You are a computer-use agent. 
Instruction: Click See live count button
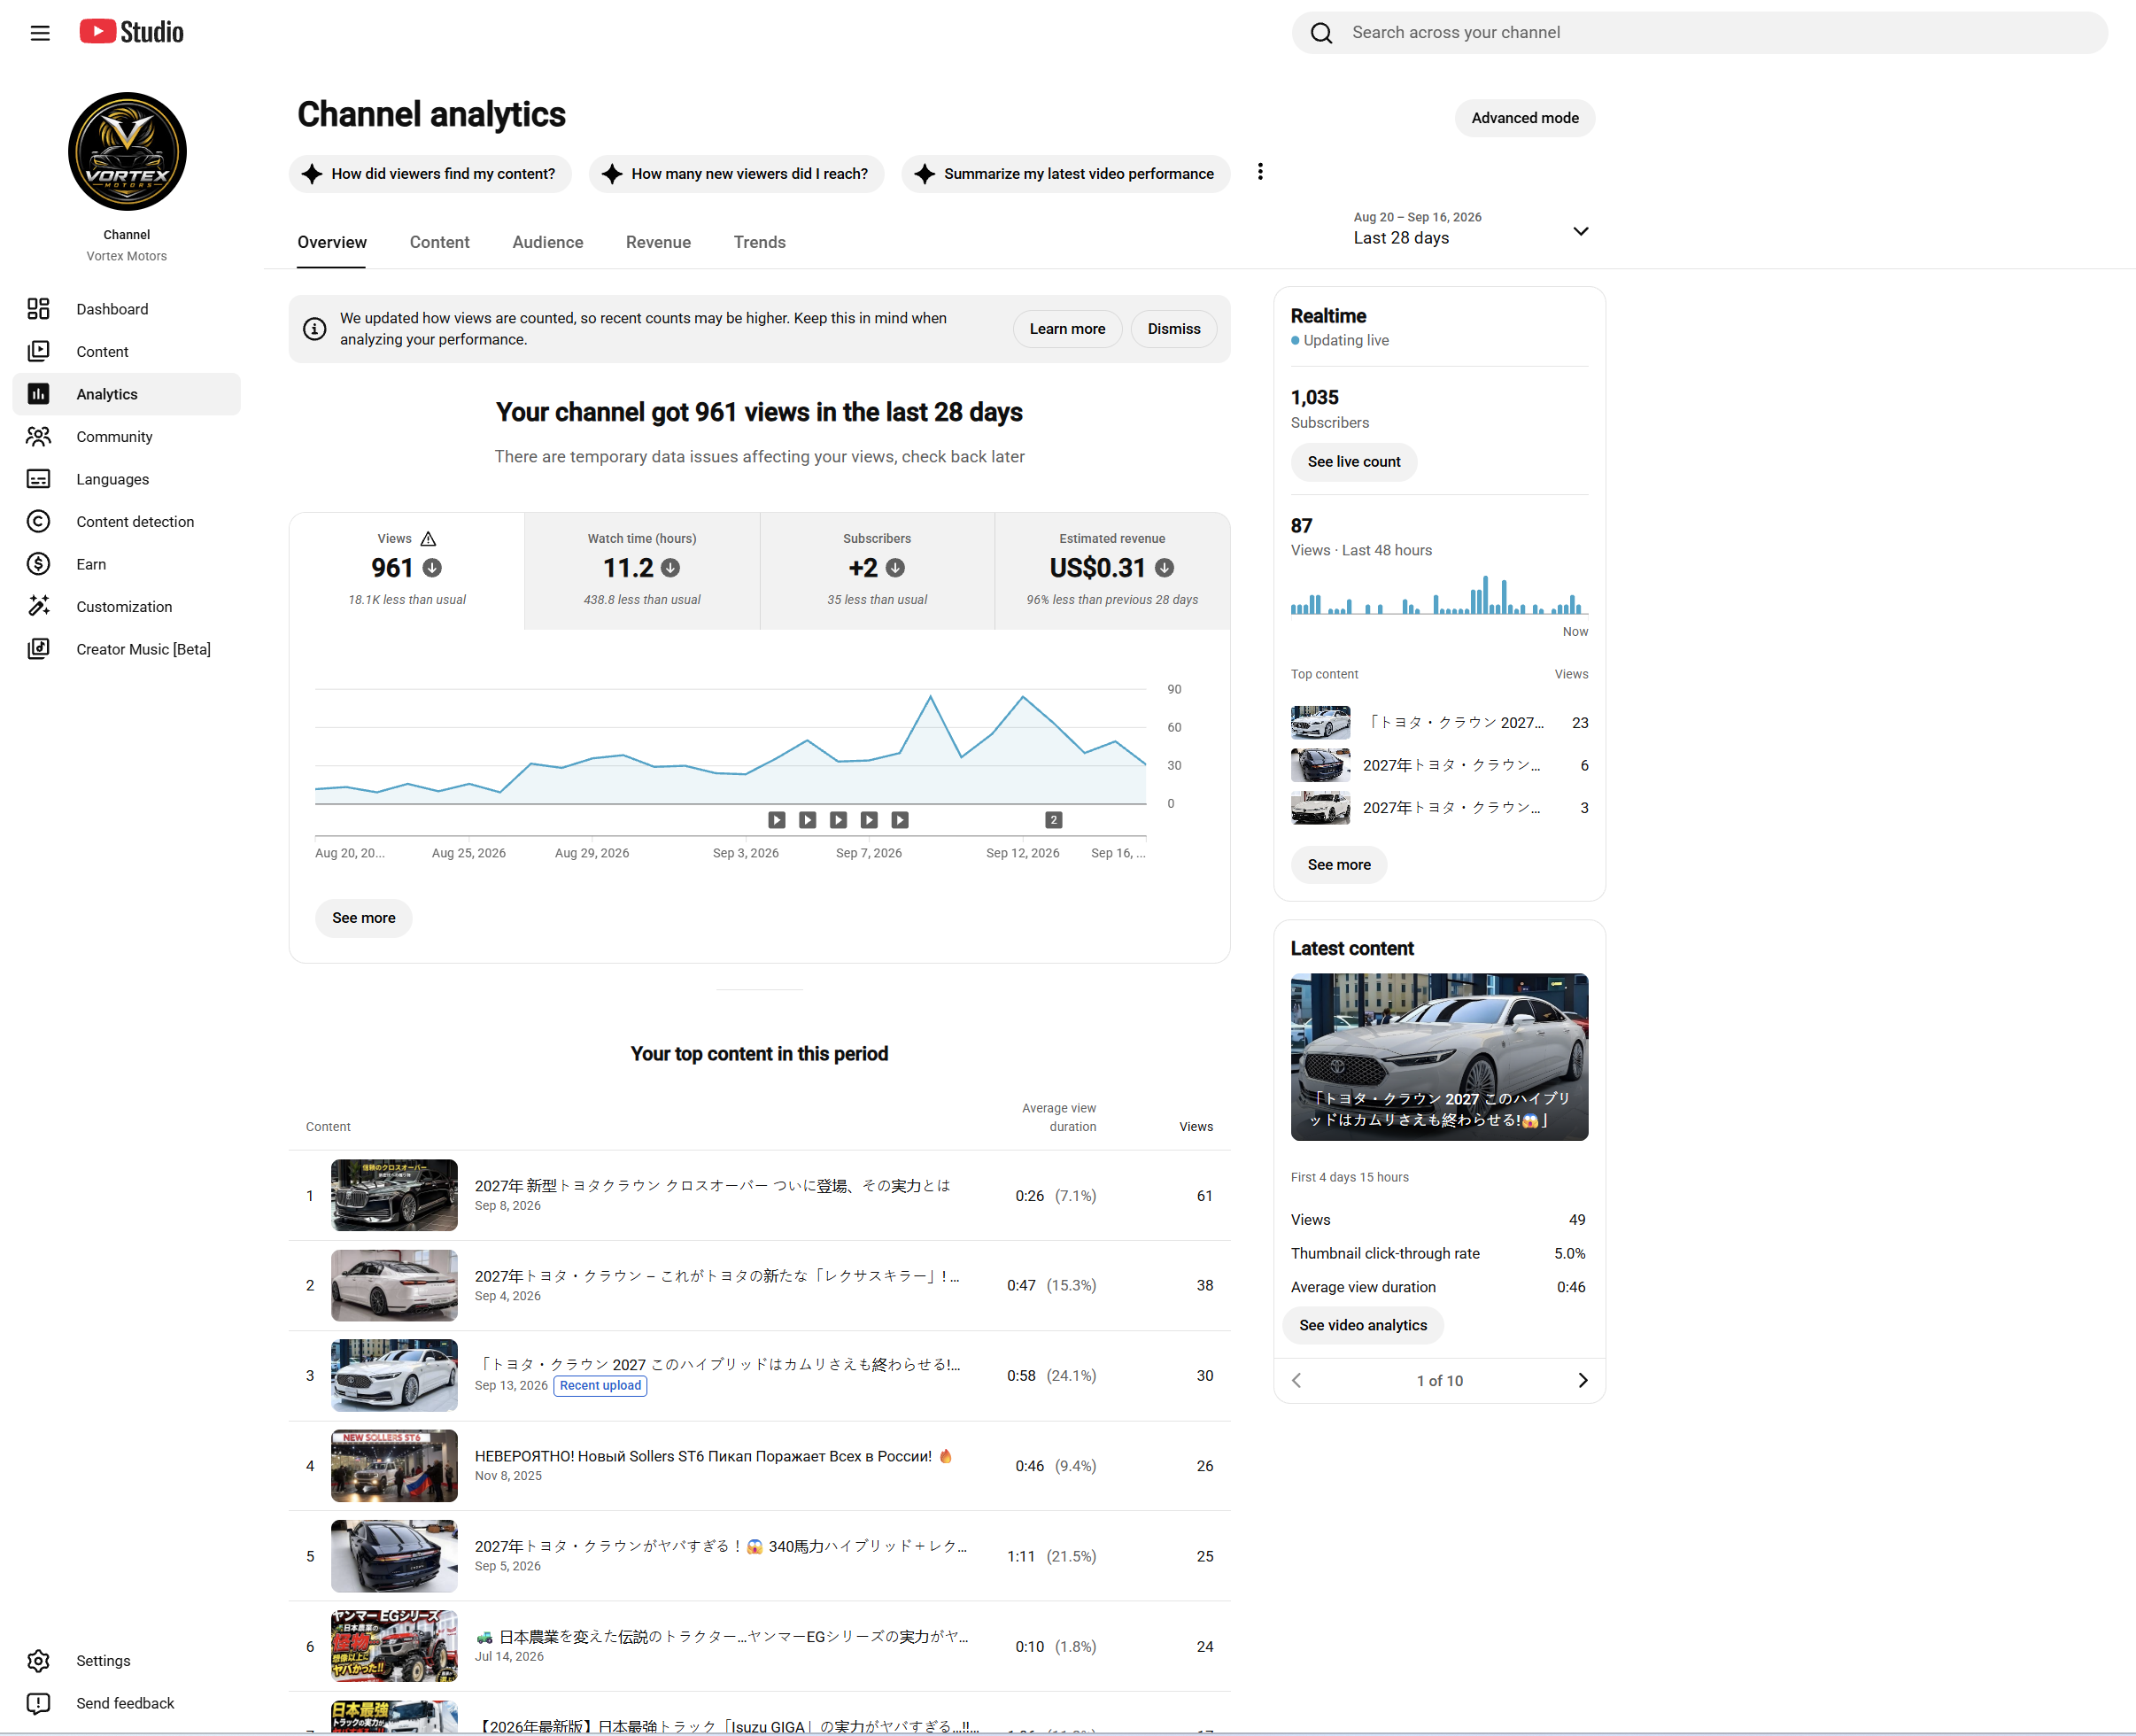1353,462
